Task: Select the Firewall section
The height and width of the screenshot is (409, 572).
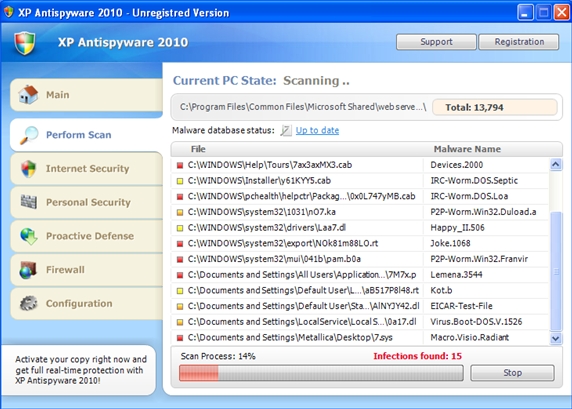Action: coord(86,270)
